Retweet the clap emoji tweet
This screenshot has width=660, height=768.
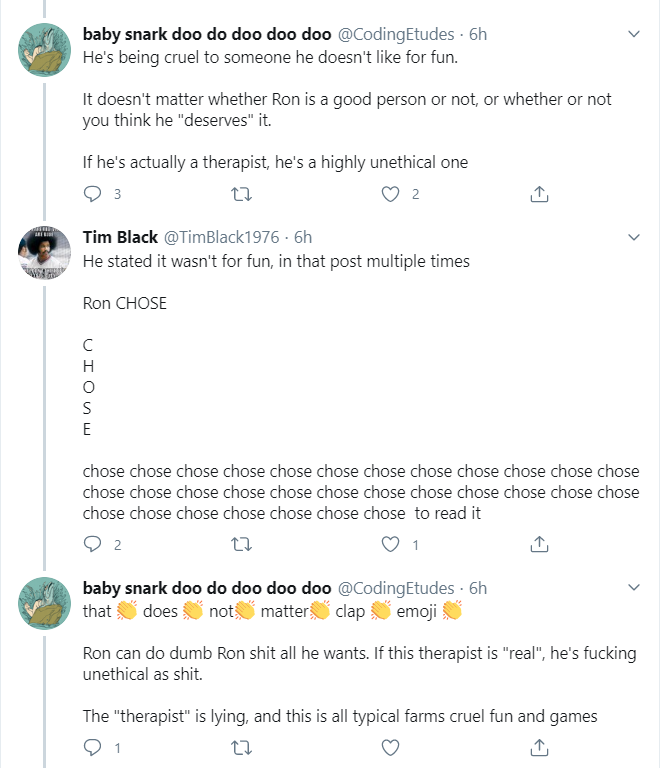pyautogui.click(x=241, y=747)
